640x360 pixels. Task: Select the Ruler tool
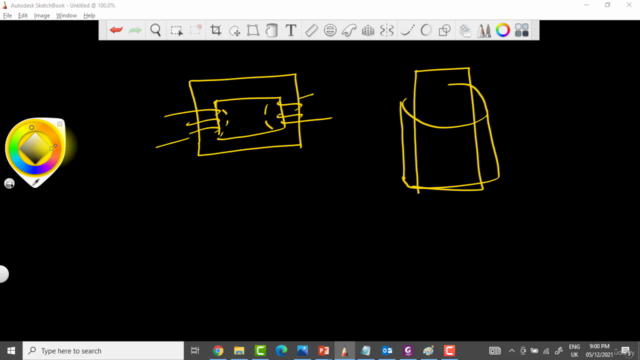[x=311, y=30]
